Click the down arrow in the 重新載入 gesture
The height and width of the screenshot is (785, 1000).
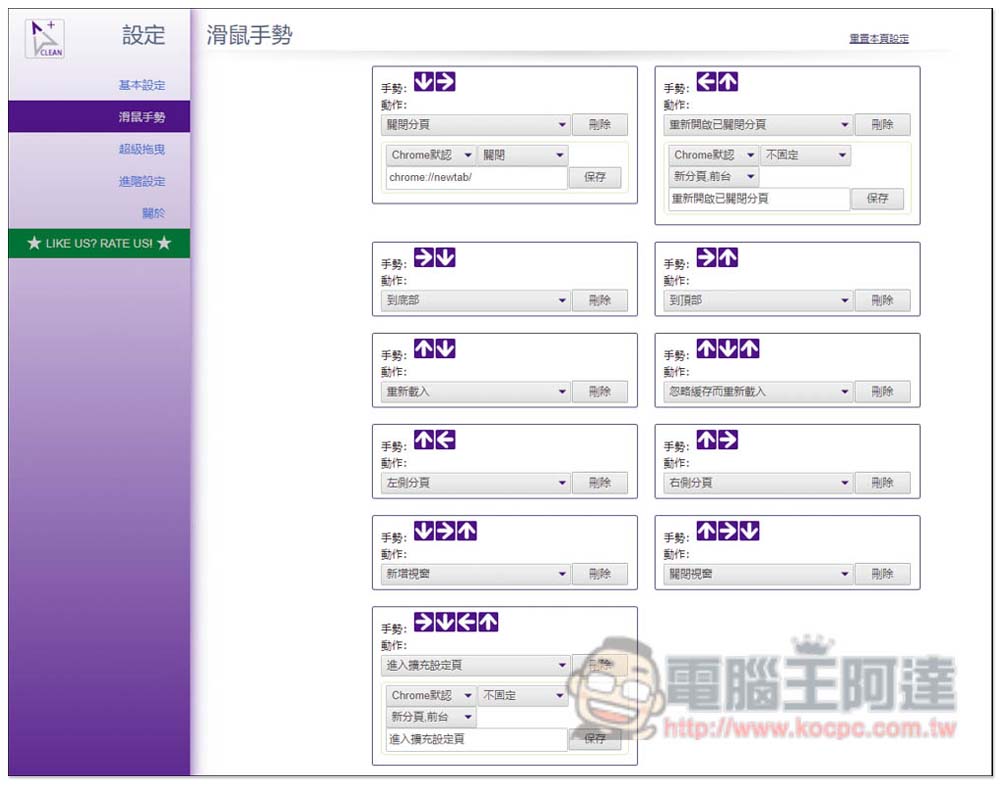[445, 349]
